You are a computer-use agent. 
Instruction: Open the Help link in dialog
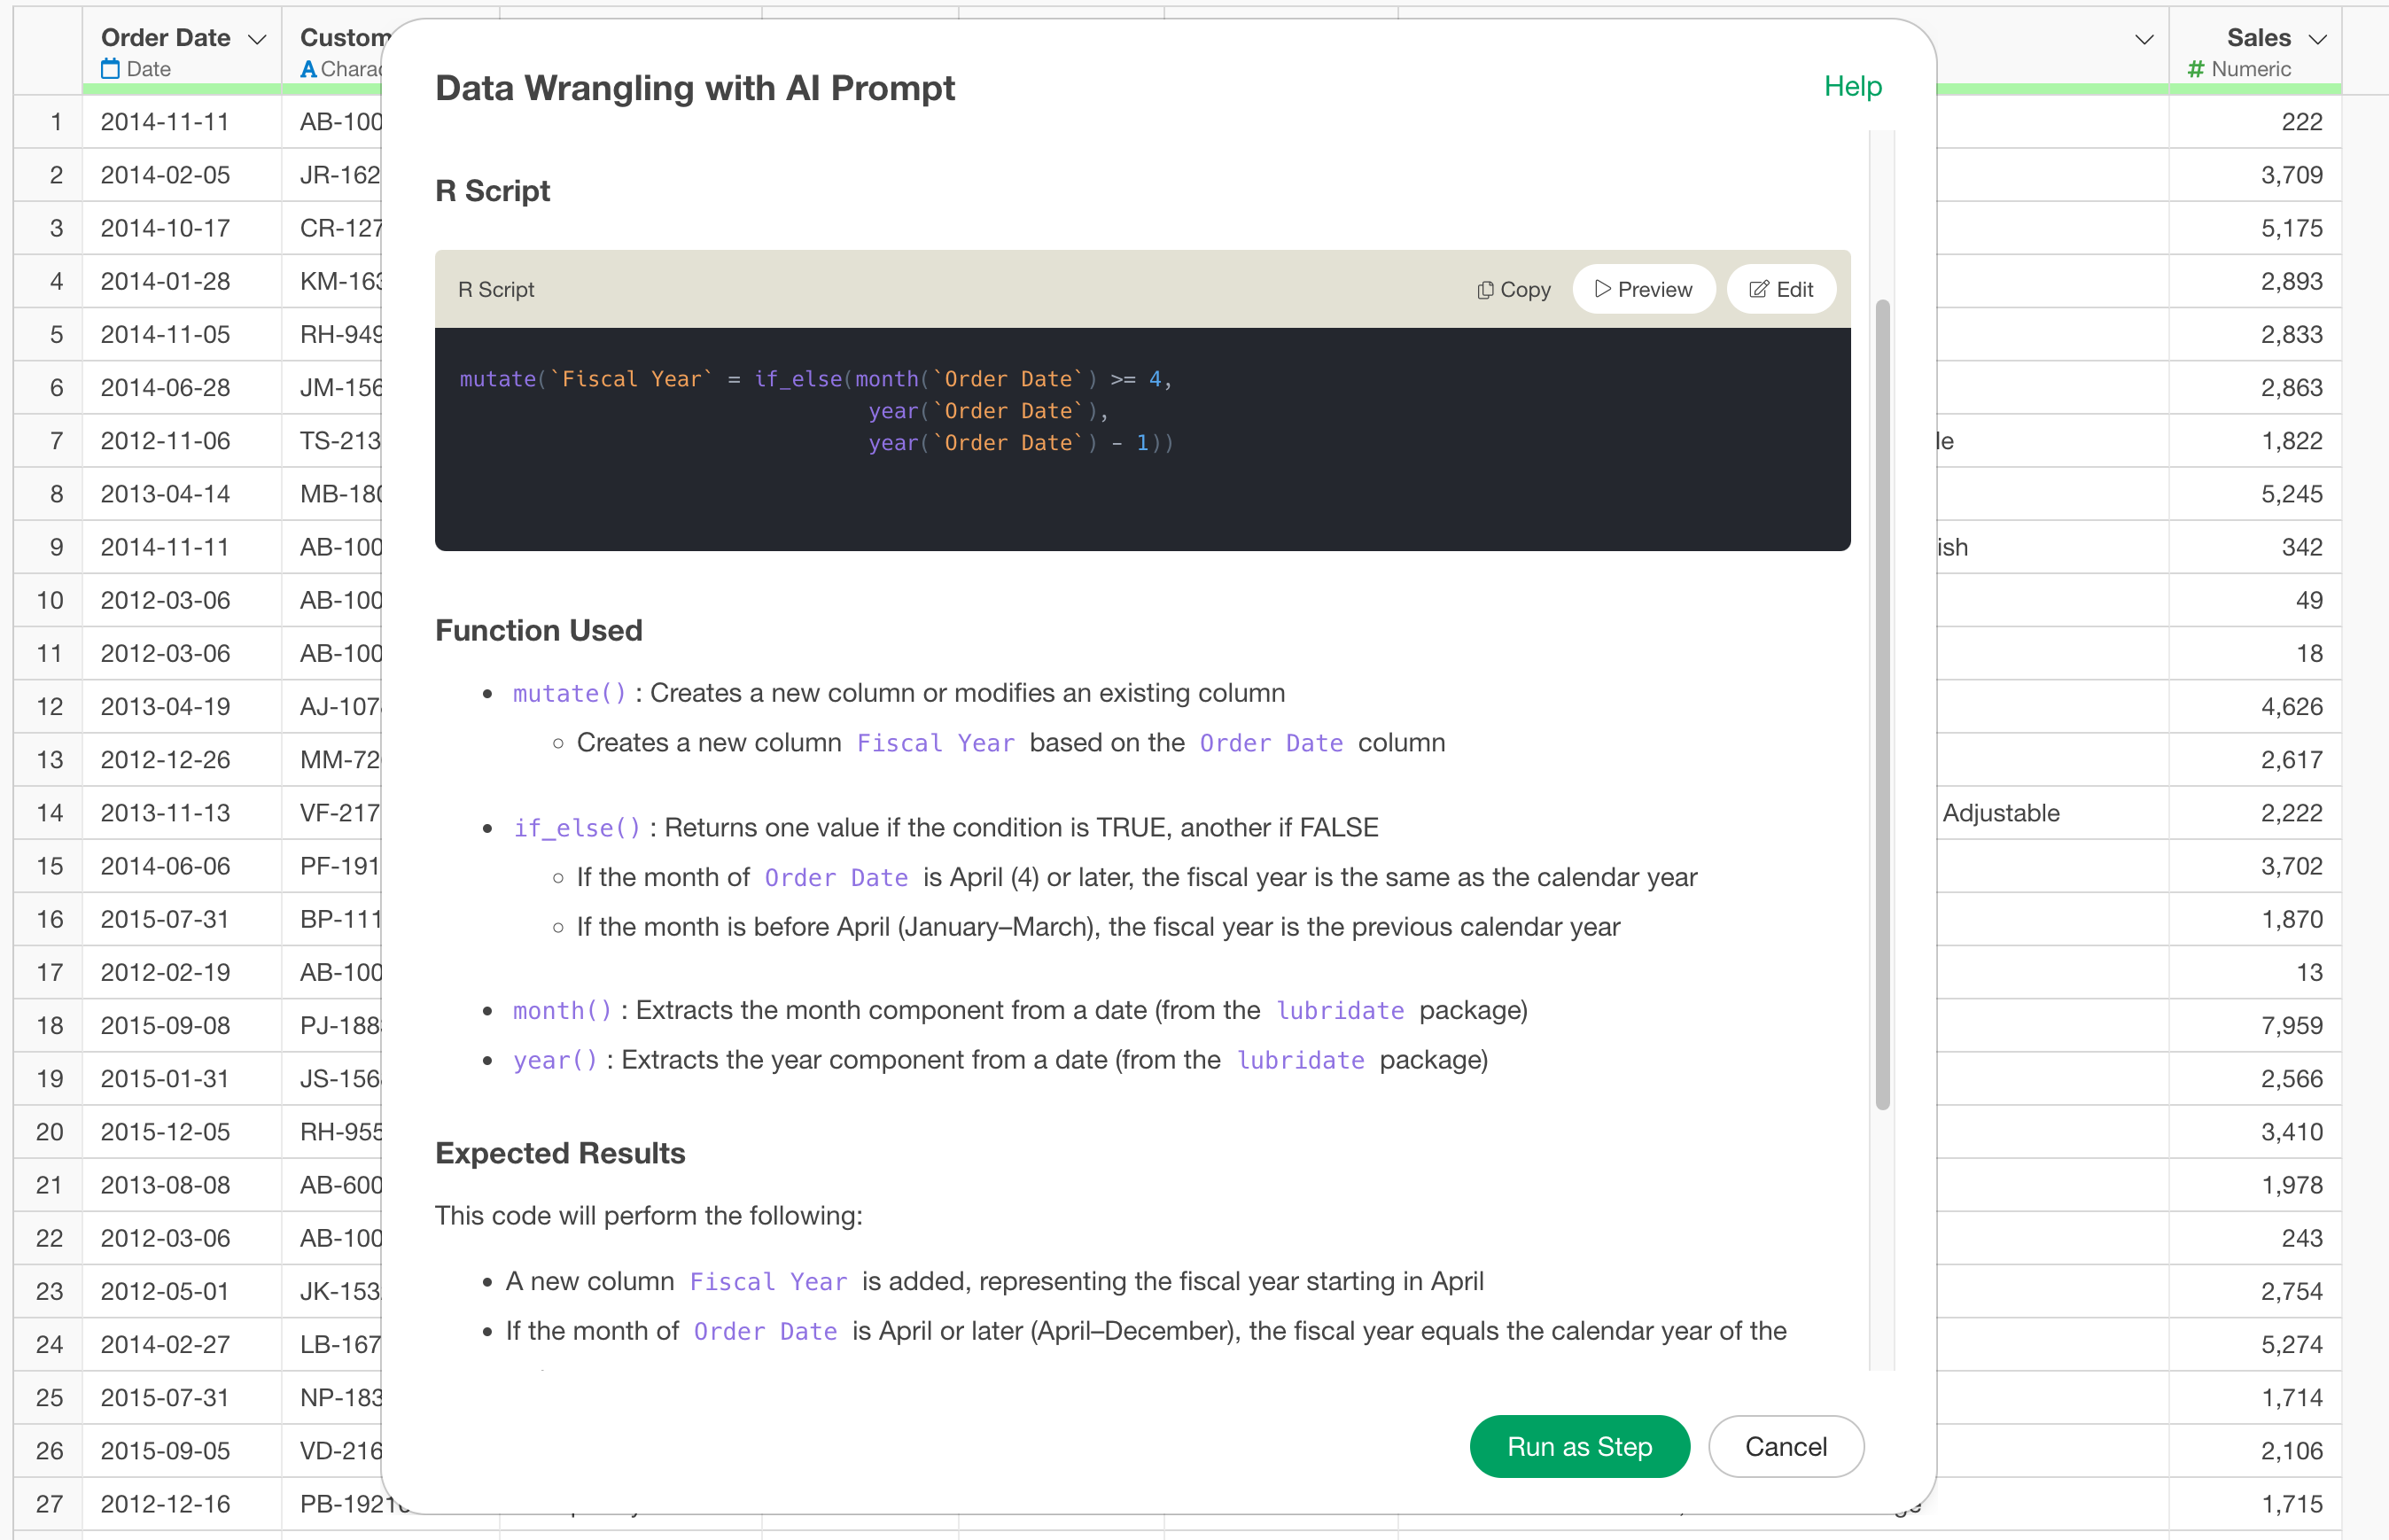(x=1852, y=87)
